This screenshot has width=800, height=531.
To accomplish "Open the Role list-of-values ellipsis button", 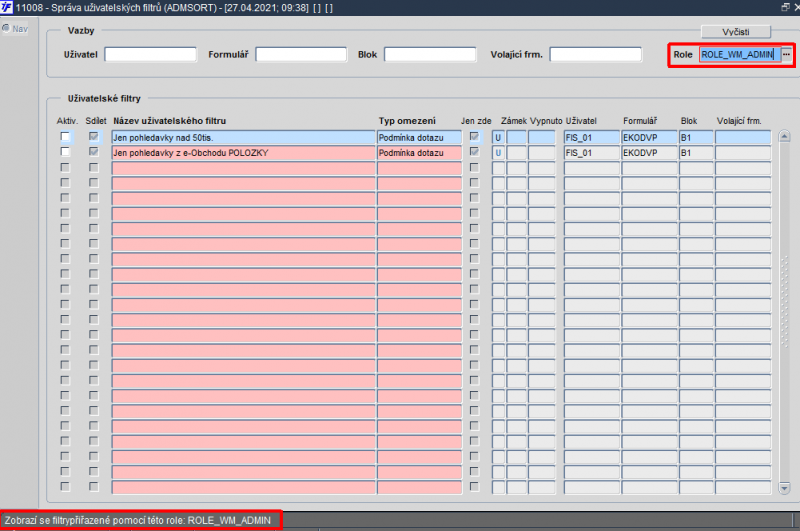I will pos(786,55).
